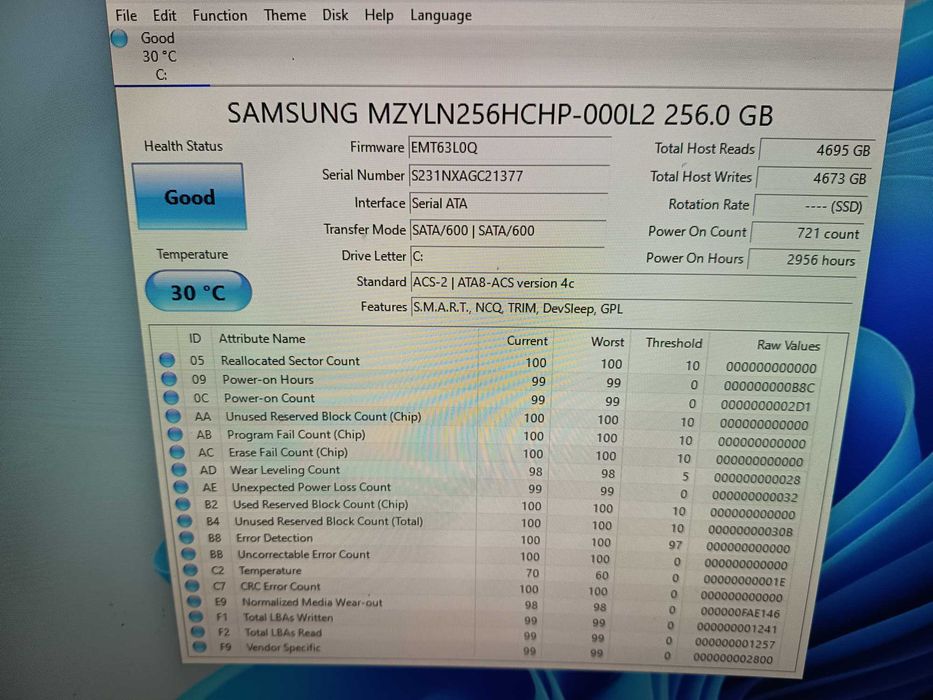Click status icon for Used Reserved Block Count
Image resolution: width=933 pixels, height=700 pixels.
[183, 504]
